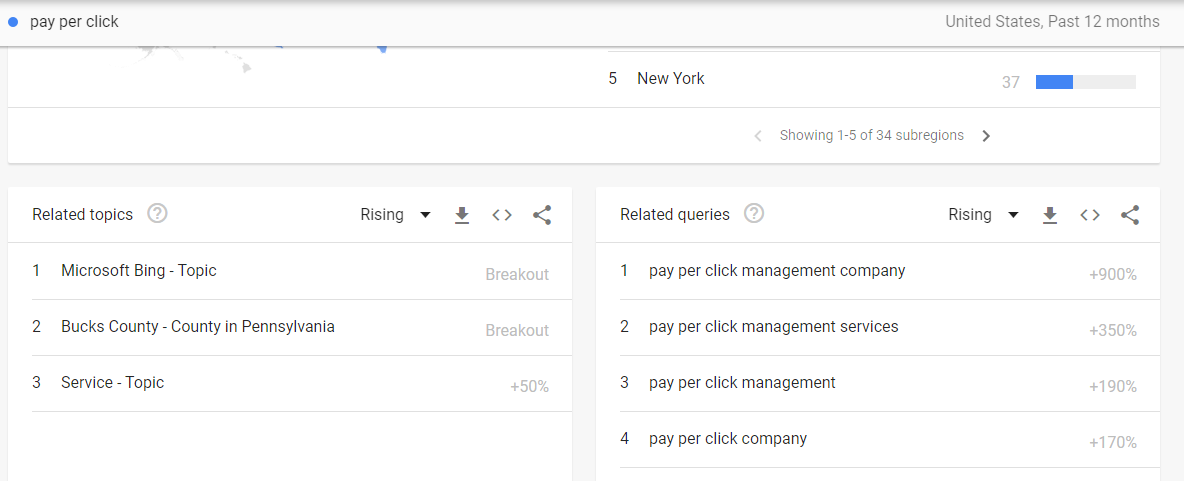Open help for Related queries
Image resolution: width=1184 pixels, height=481 pixels.
(754, 214)
